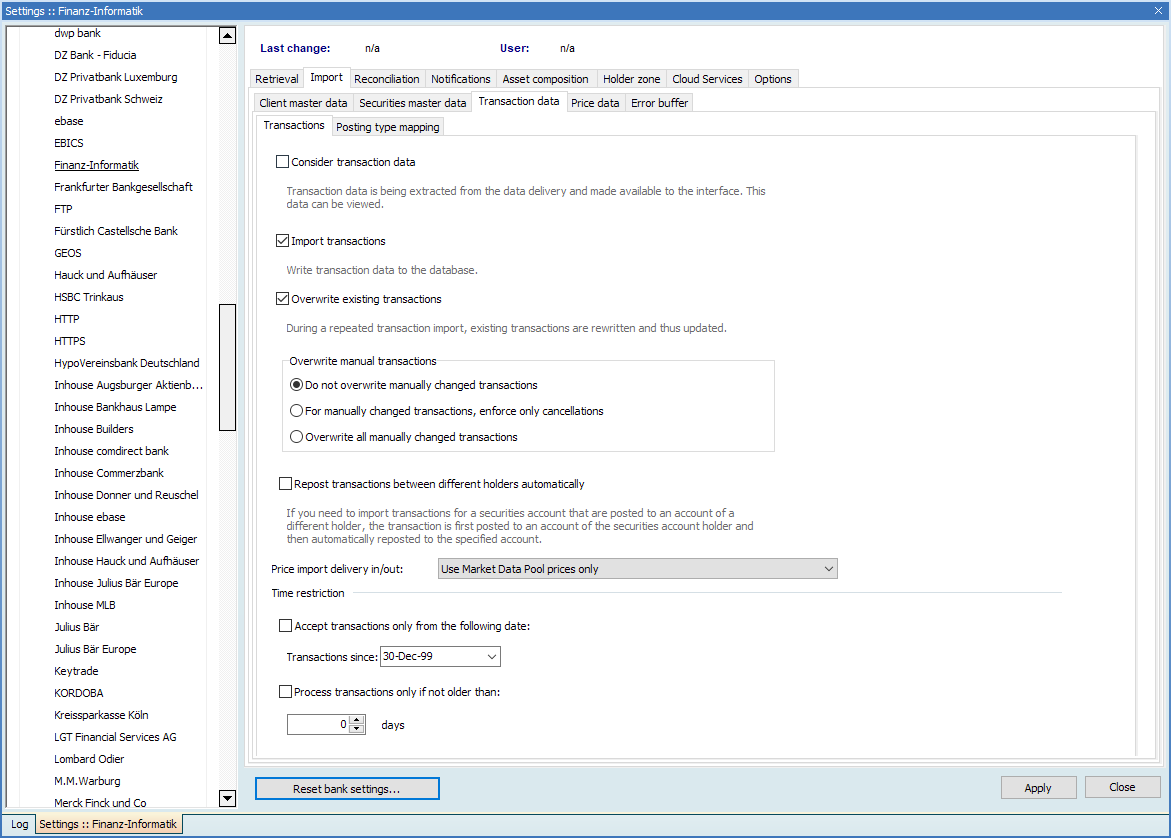Select HypoVereinsbank Deutschland in bank list
Viewport: 1171px width, 838px height.
(x=127, y=363)
